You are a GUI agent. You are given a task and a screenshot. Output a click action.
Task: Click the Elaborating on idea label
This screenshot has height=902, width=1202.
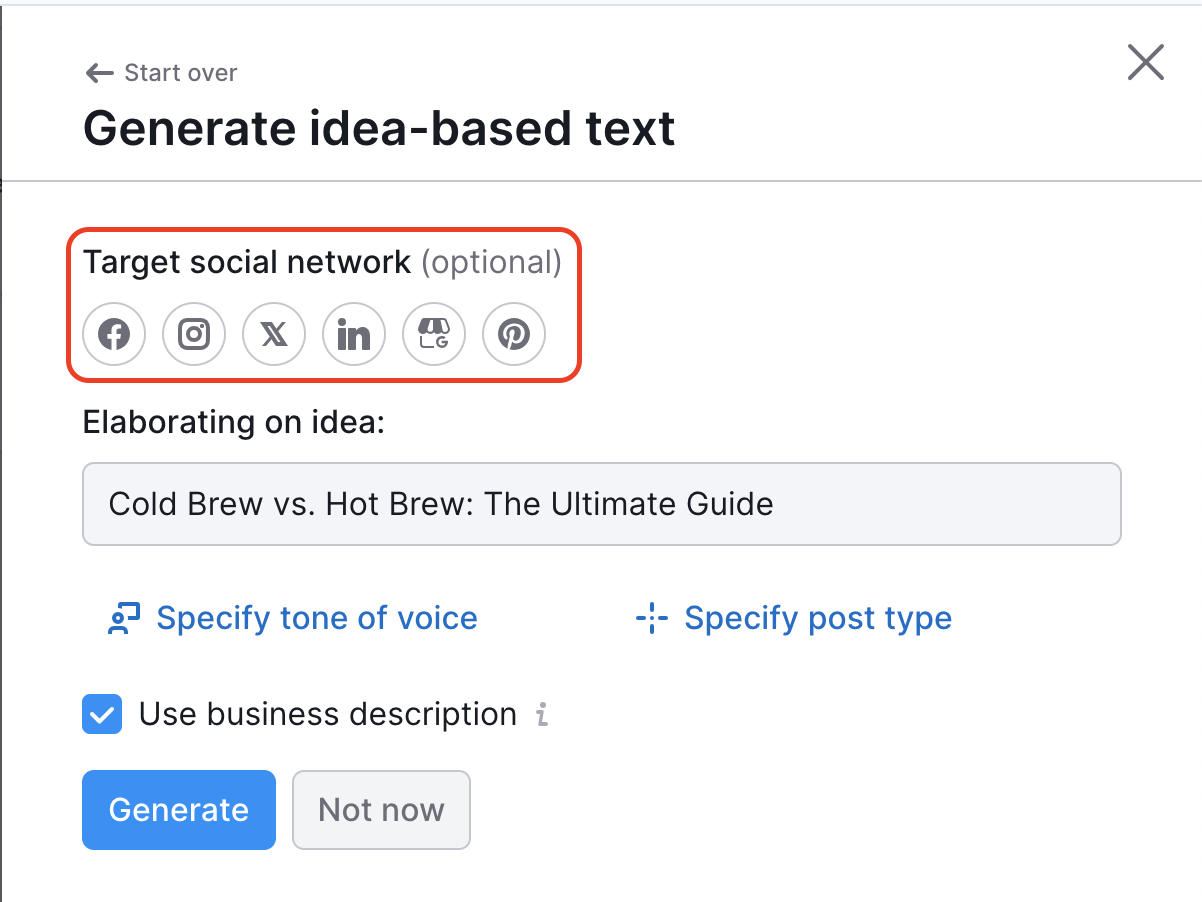234,422
